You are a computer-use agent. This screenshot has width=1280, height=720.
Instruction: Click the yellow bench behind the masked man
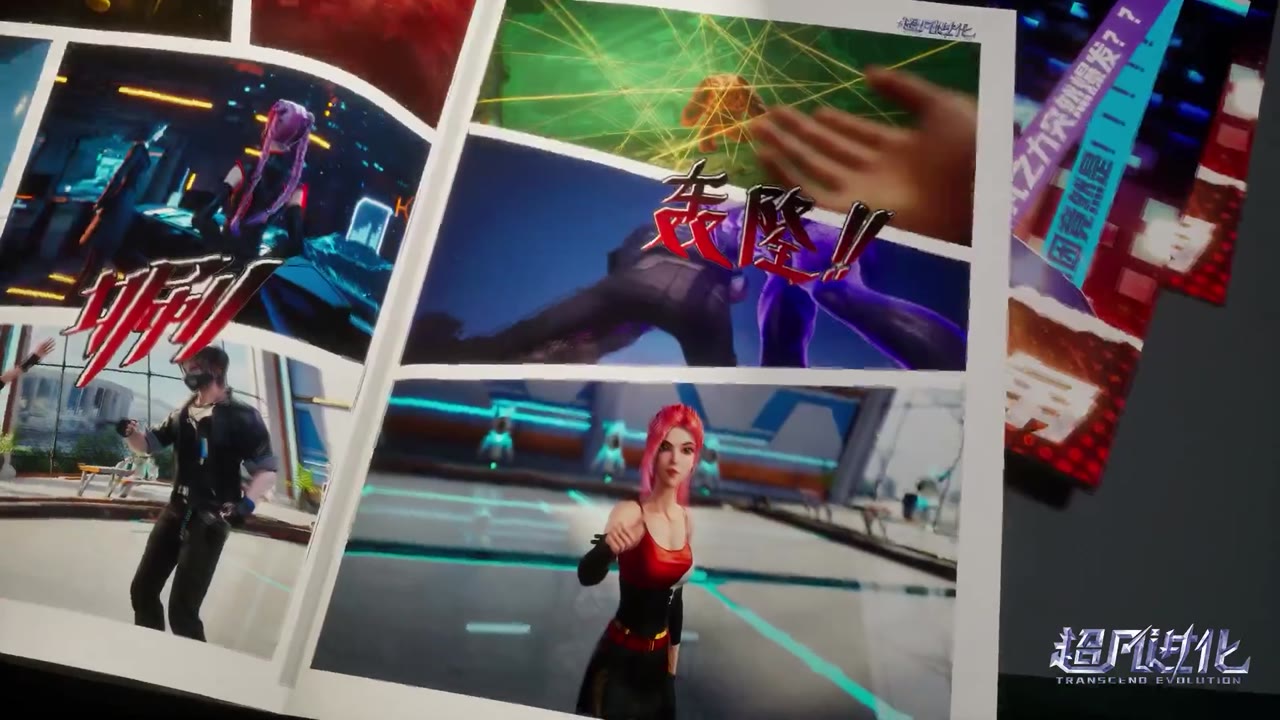click(112, 477)
